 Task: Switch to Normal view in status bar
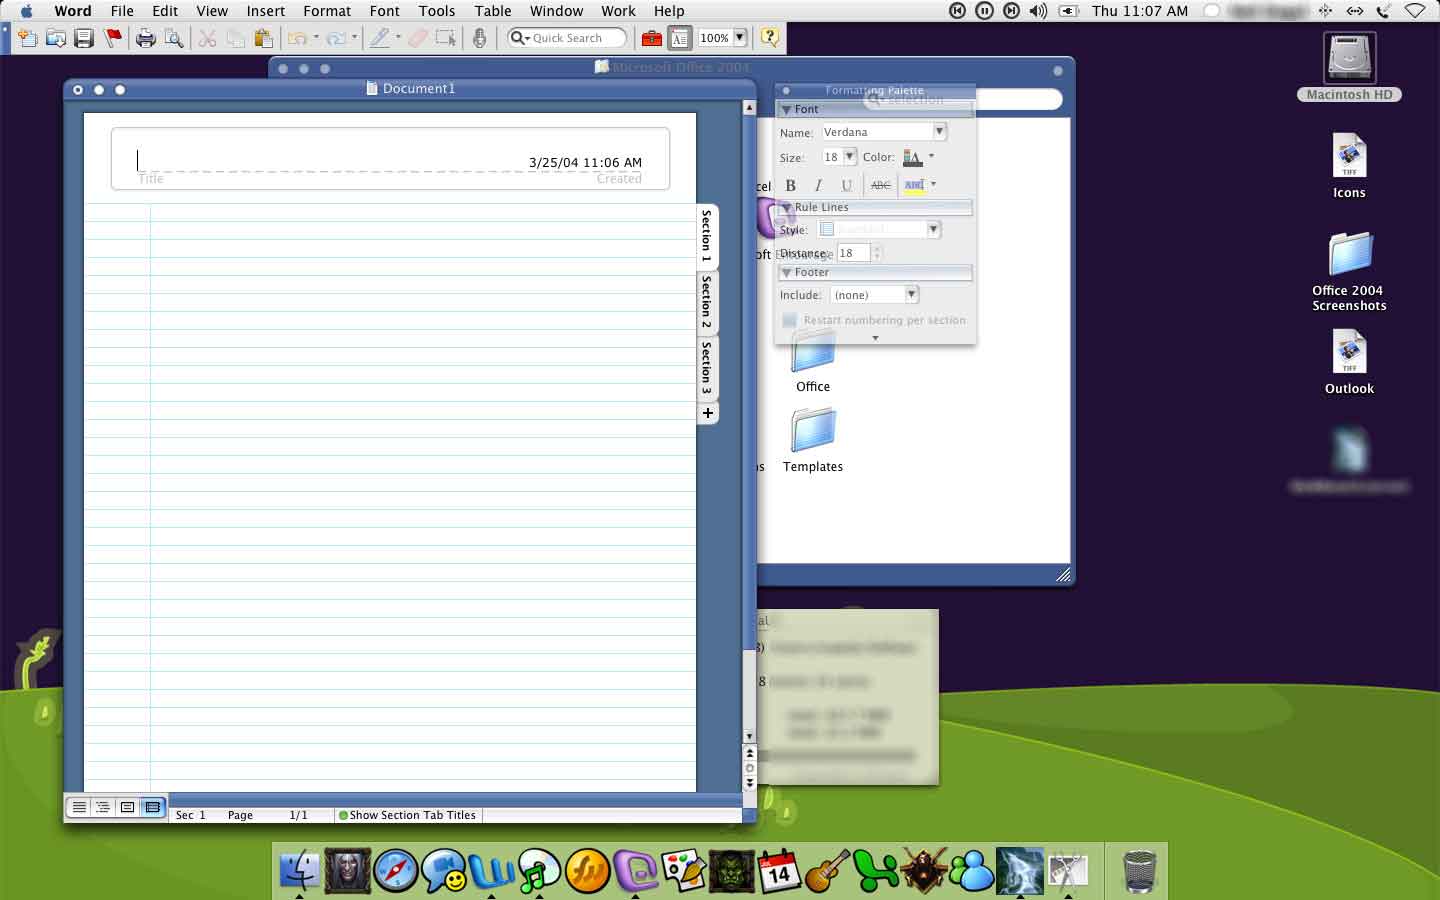[79, 807]
